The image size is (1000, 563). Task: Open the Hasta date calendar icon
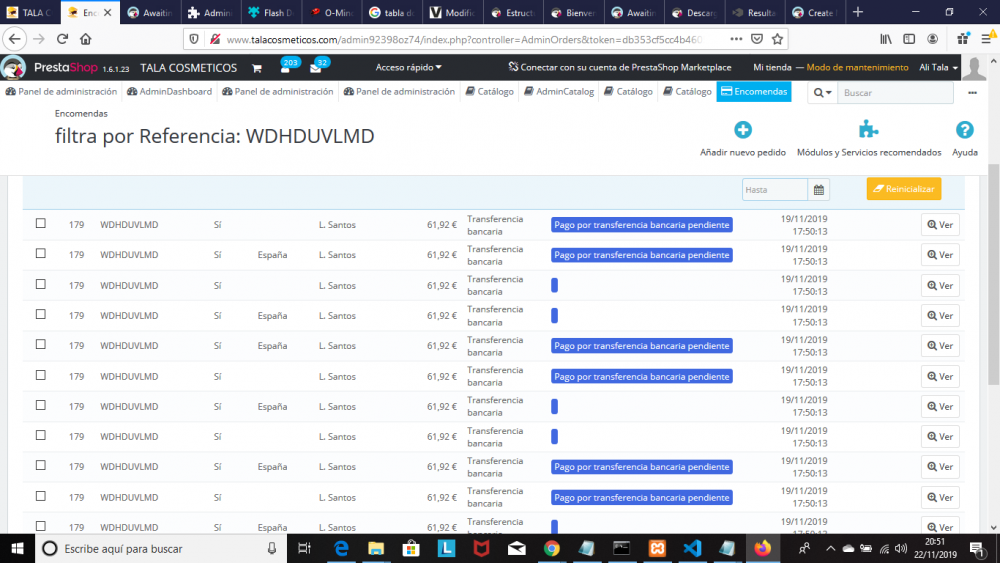tap(818, 189)
